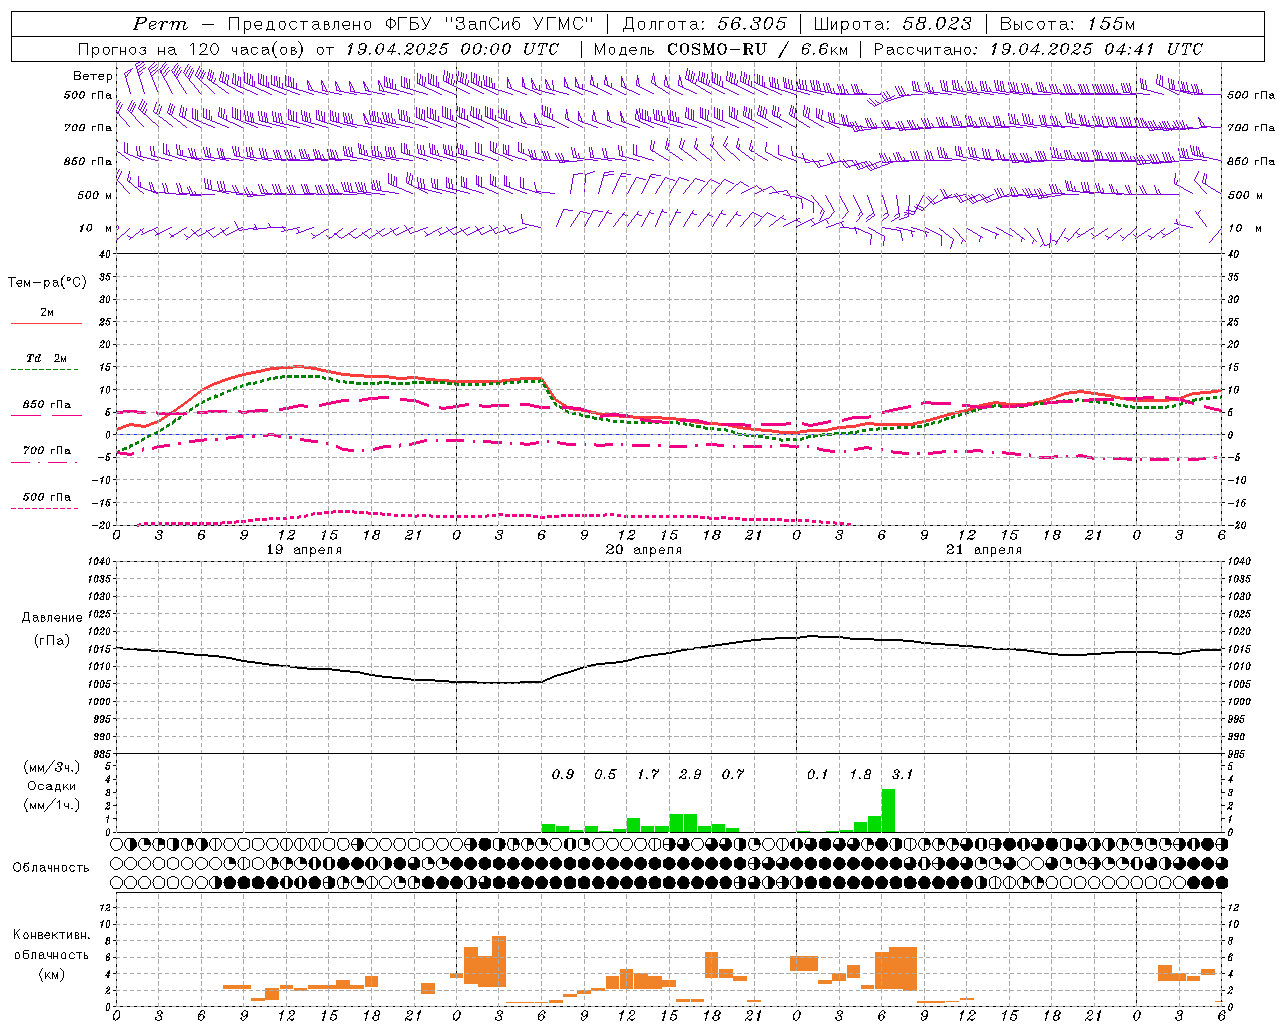Image resolution: width=1280 pixels, height=1024 pixels.
Task: Click the latitude value "Широта: 58.023"
Action: [892, 24]
